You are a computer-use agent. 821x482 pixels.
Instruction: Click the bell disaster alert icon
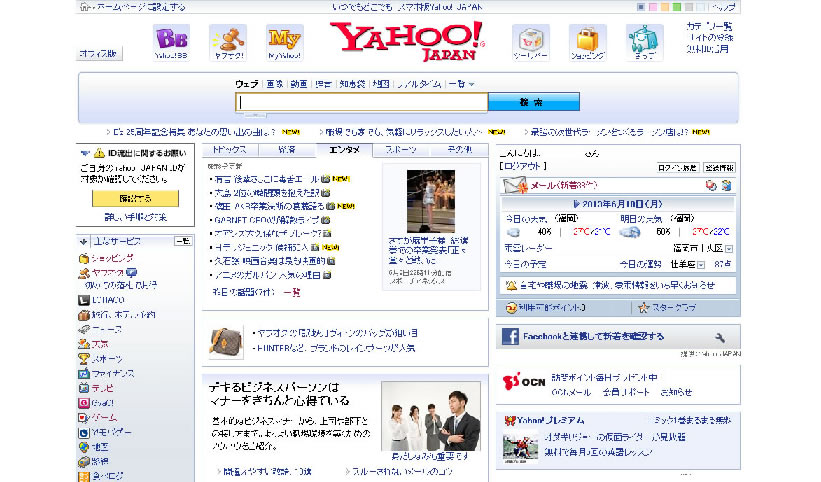[x=511, y=285]
